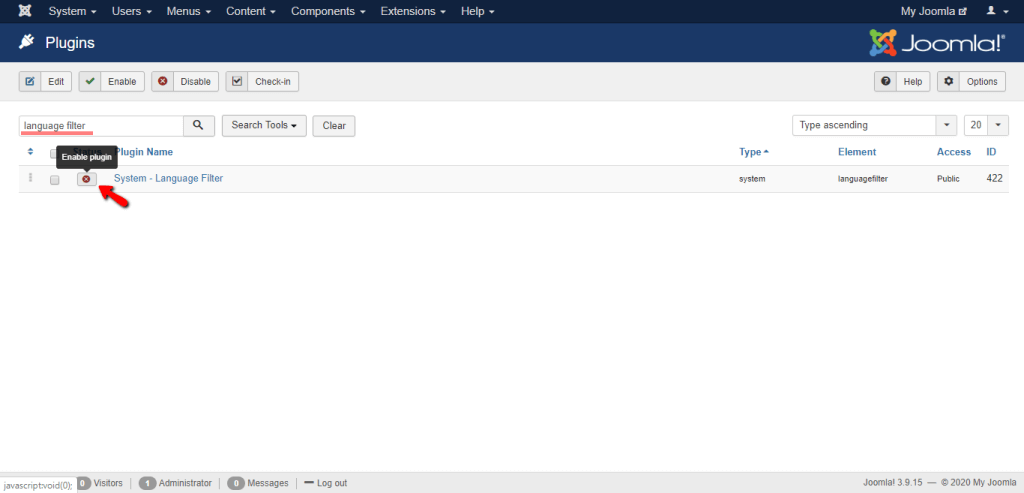Click the Joomla! brand logo in header
1024x493 pixels.
[937, 43]
